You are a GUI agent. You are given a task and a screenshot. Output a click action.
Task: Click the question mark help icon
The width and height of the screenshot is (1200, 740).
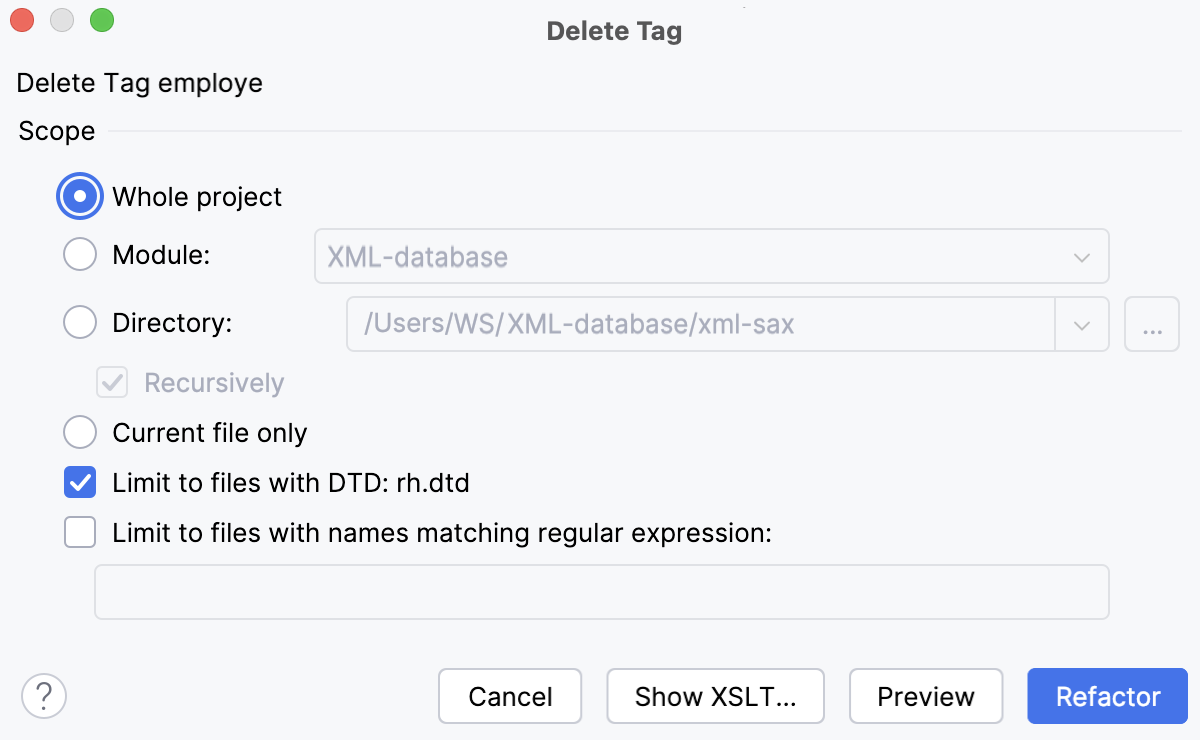44,695
